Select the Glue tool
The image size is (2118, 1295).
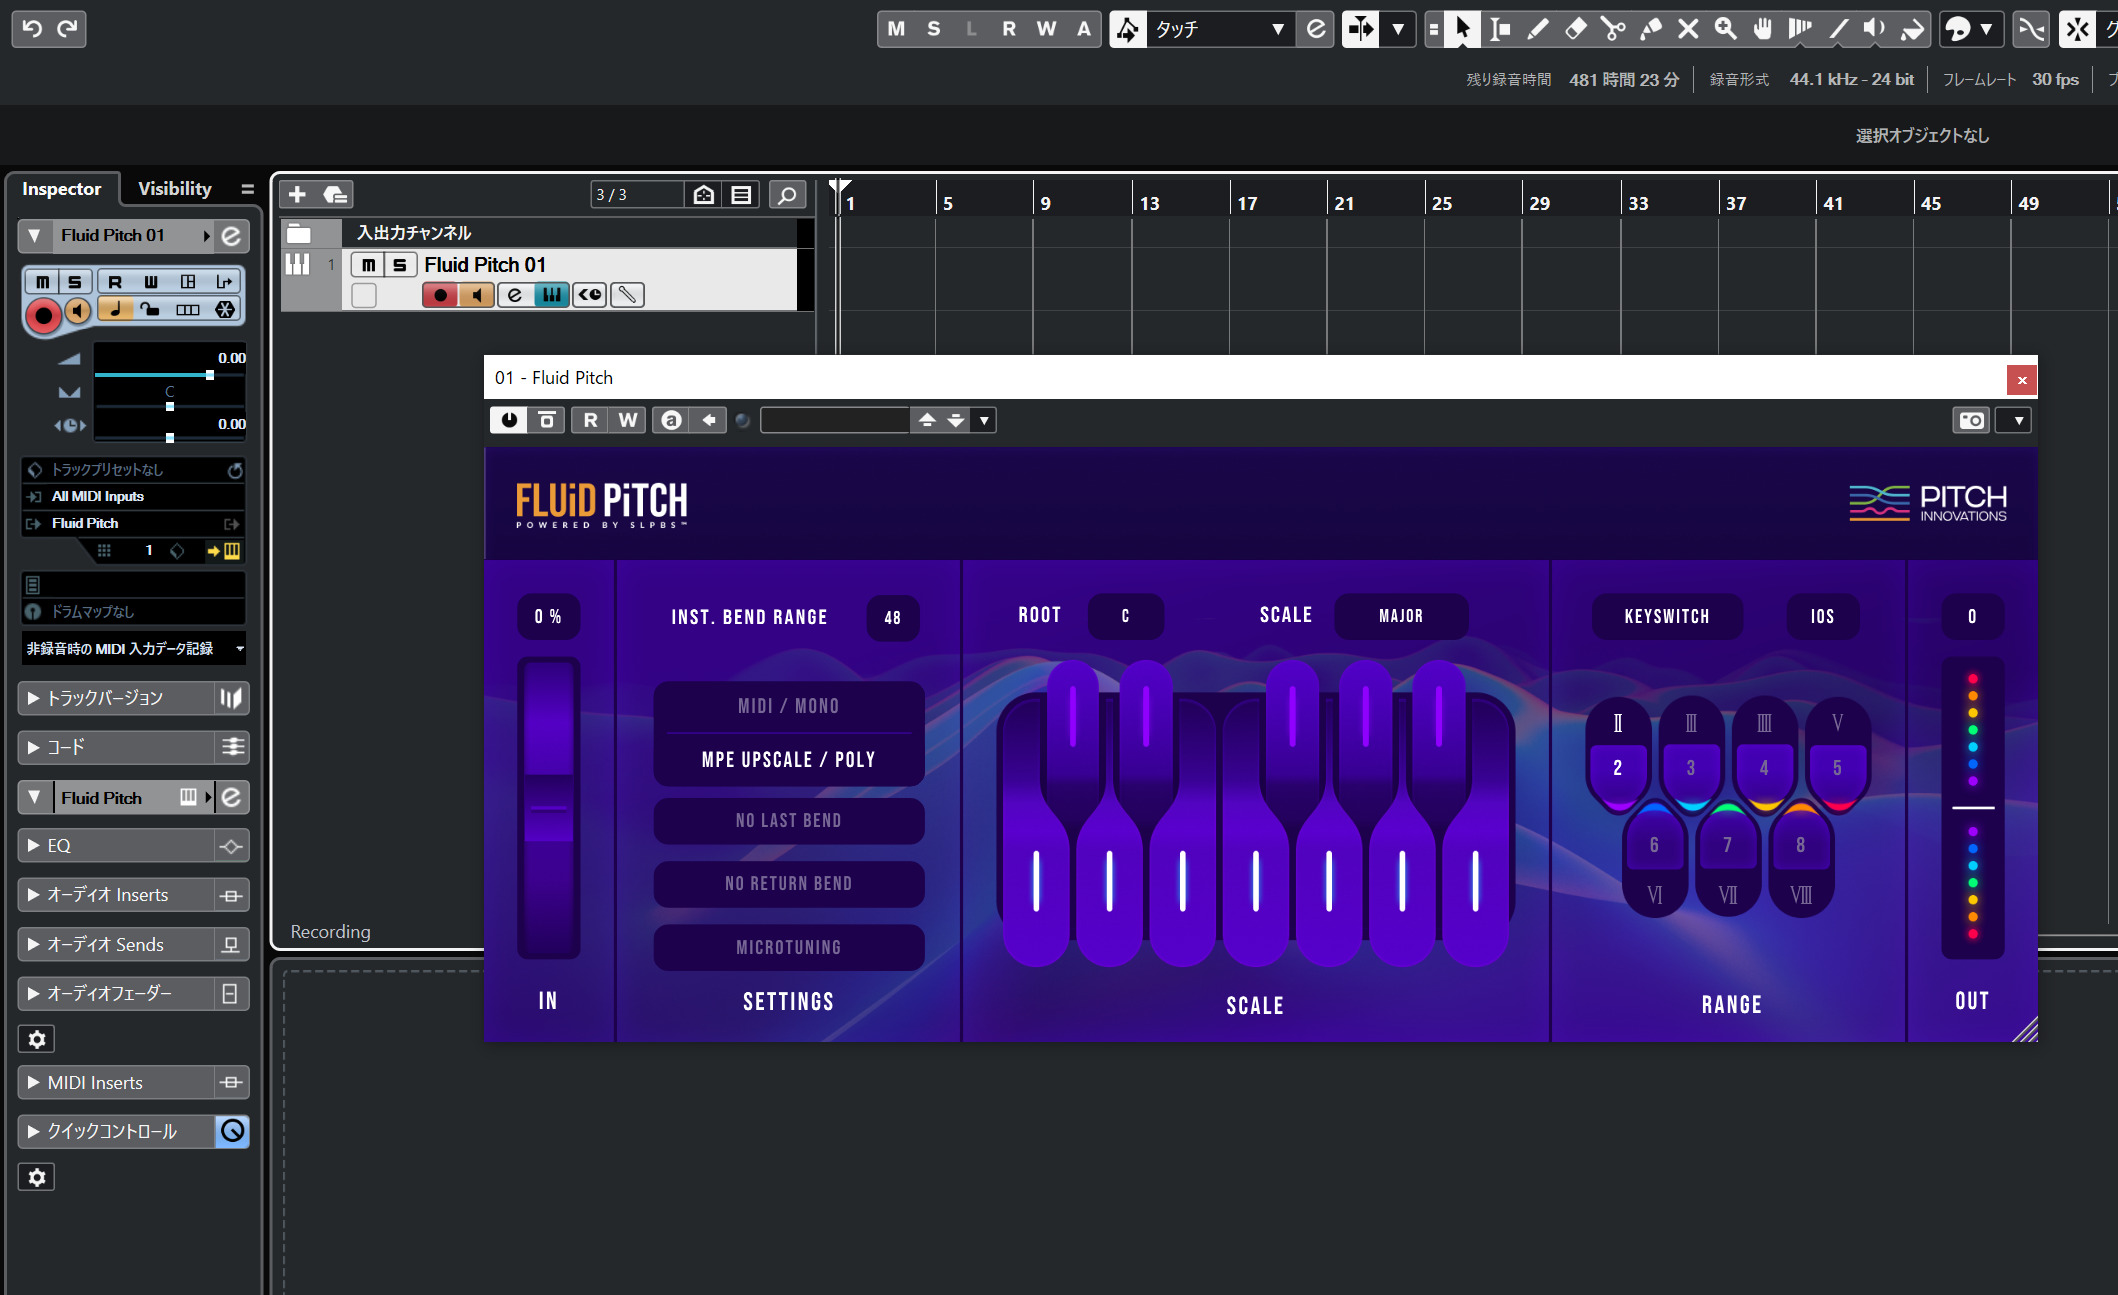pyautogui.click(x=1650, y=29)
